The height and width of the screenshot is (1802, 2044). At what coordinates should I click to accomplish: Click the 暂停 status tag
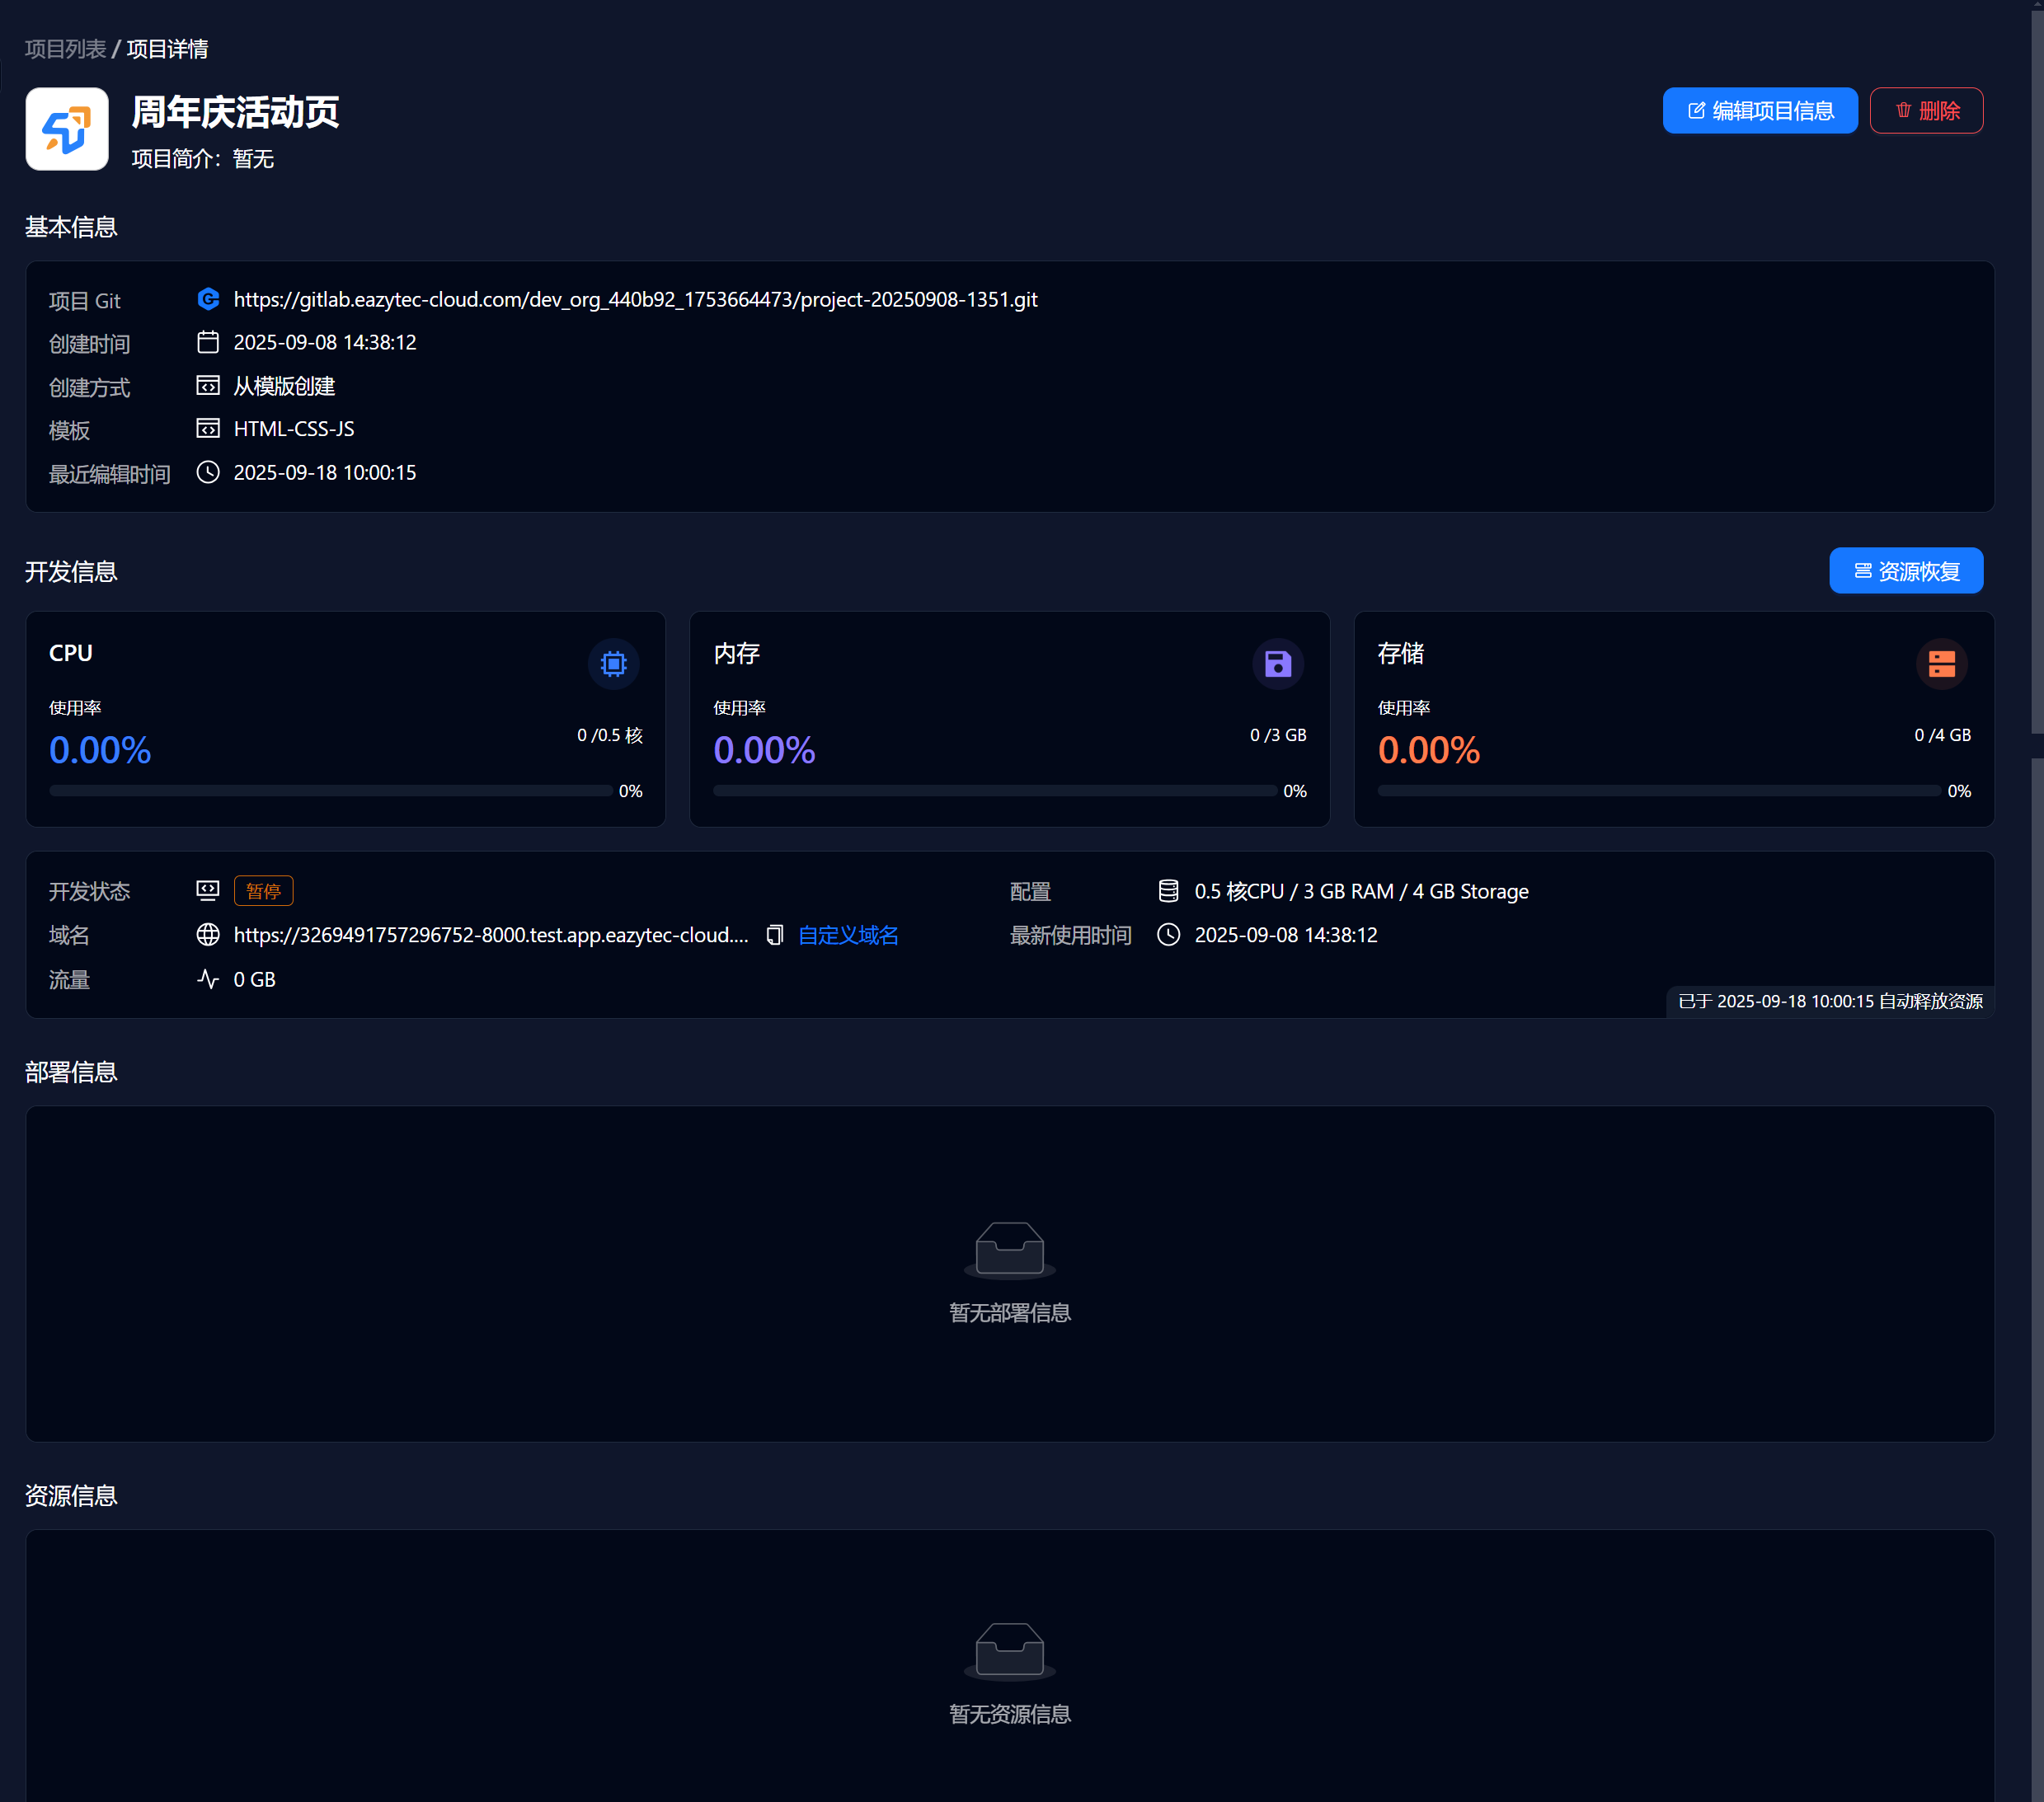point(263,891)
